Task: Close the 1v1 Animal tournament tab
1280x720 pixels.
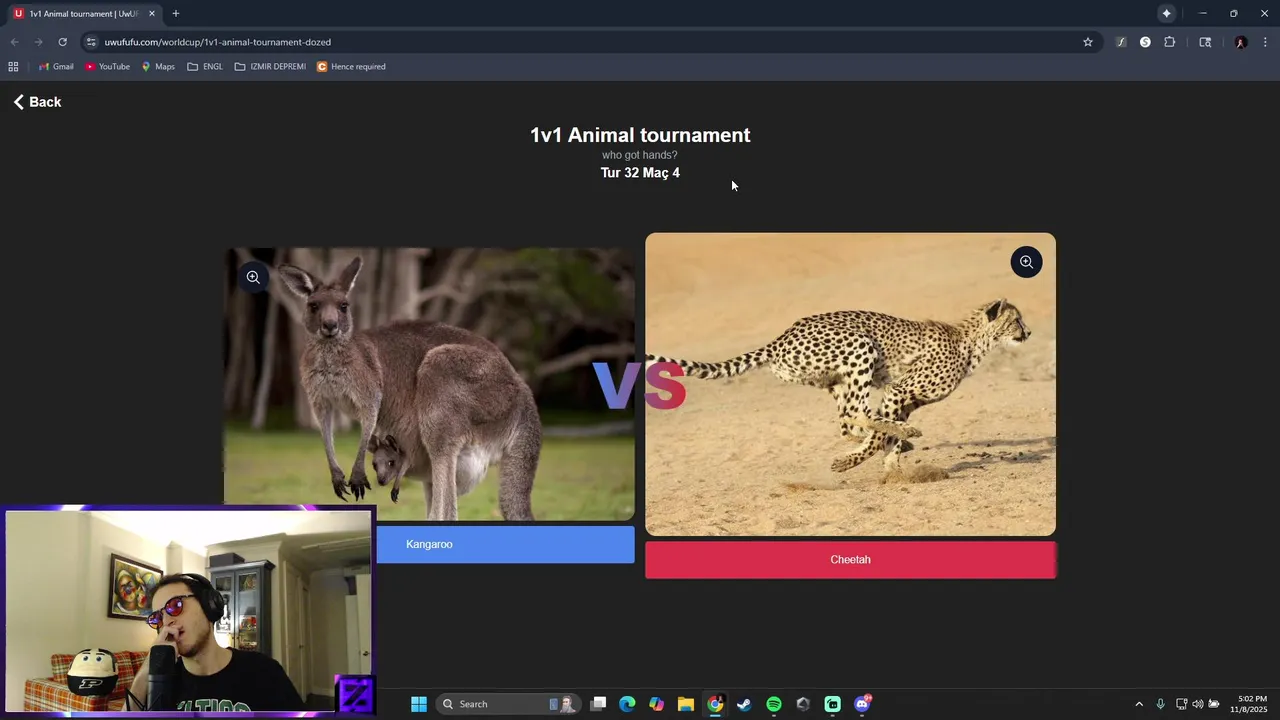Action: (152, 14)
